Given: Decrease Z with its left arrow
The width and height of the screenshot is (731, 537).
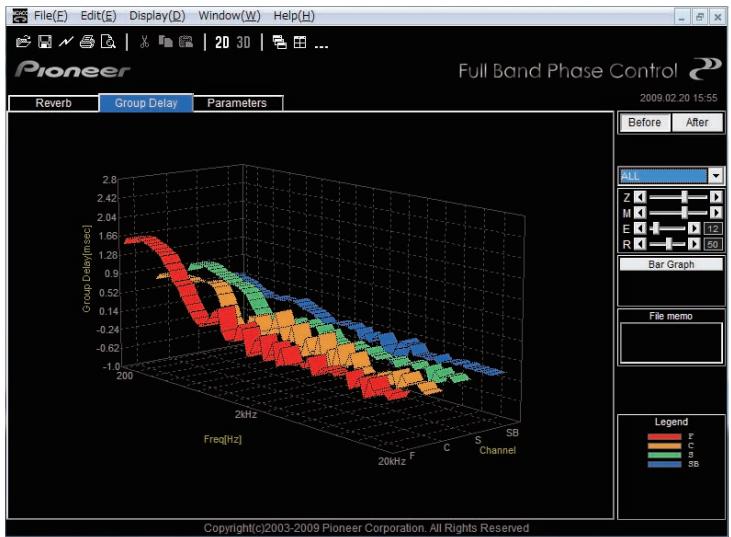Looking at the screenshot, I should 640,197.
